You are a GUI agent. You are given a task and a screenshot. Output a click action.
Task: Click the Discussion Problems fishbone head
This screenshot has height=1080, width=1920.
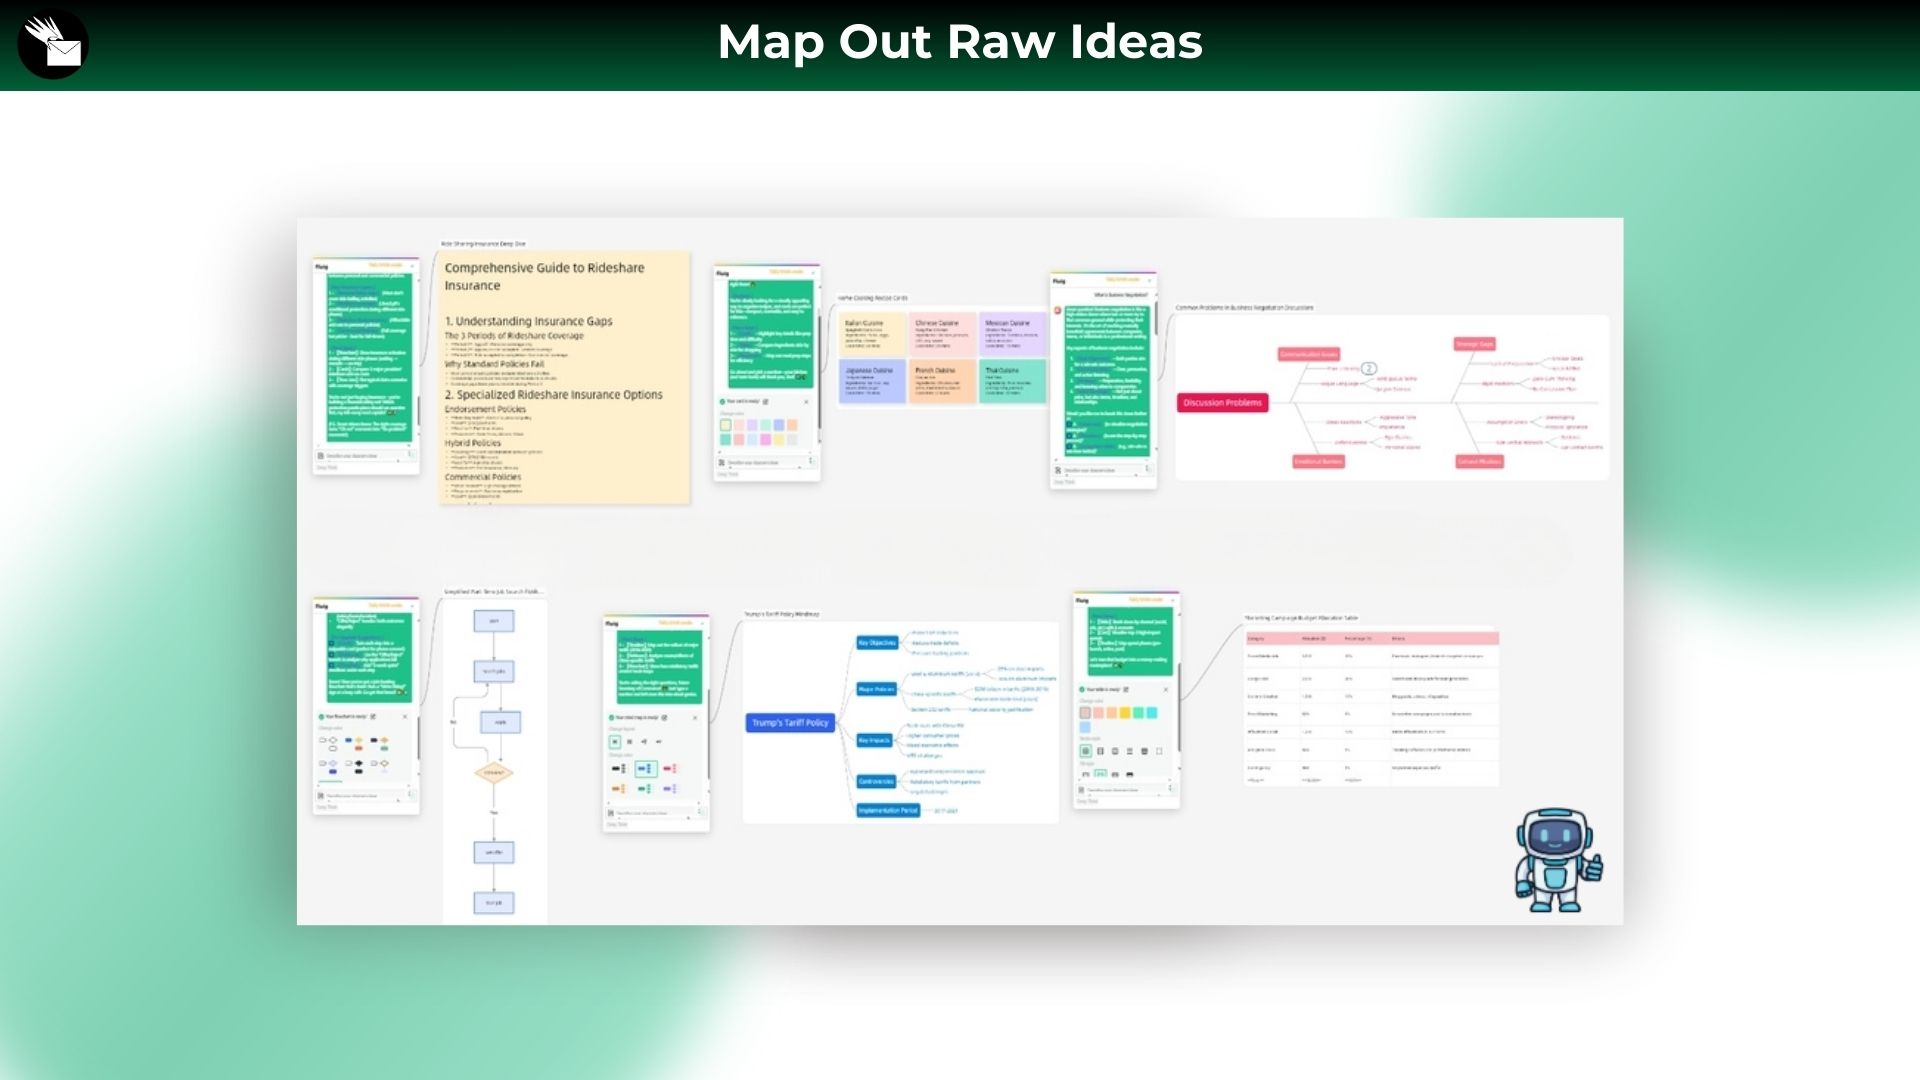1222,403
